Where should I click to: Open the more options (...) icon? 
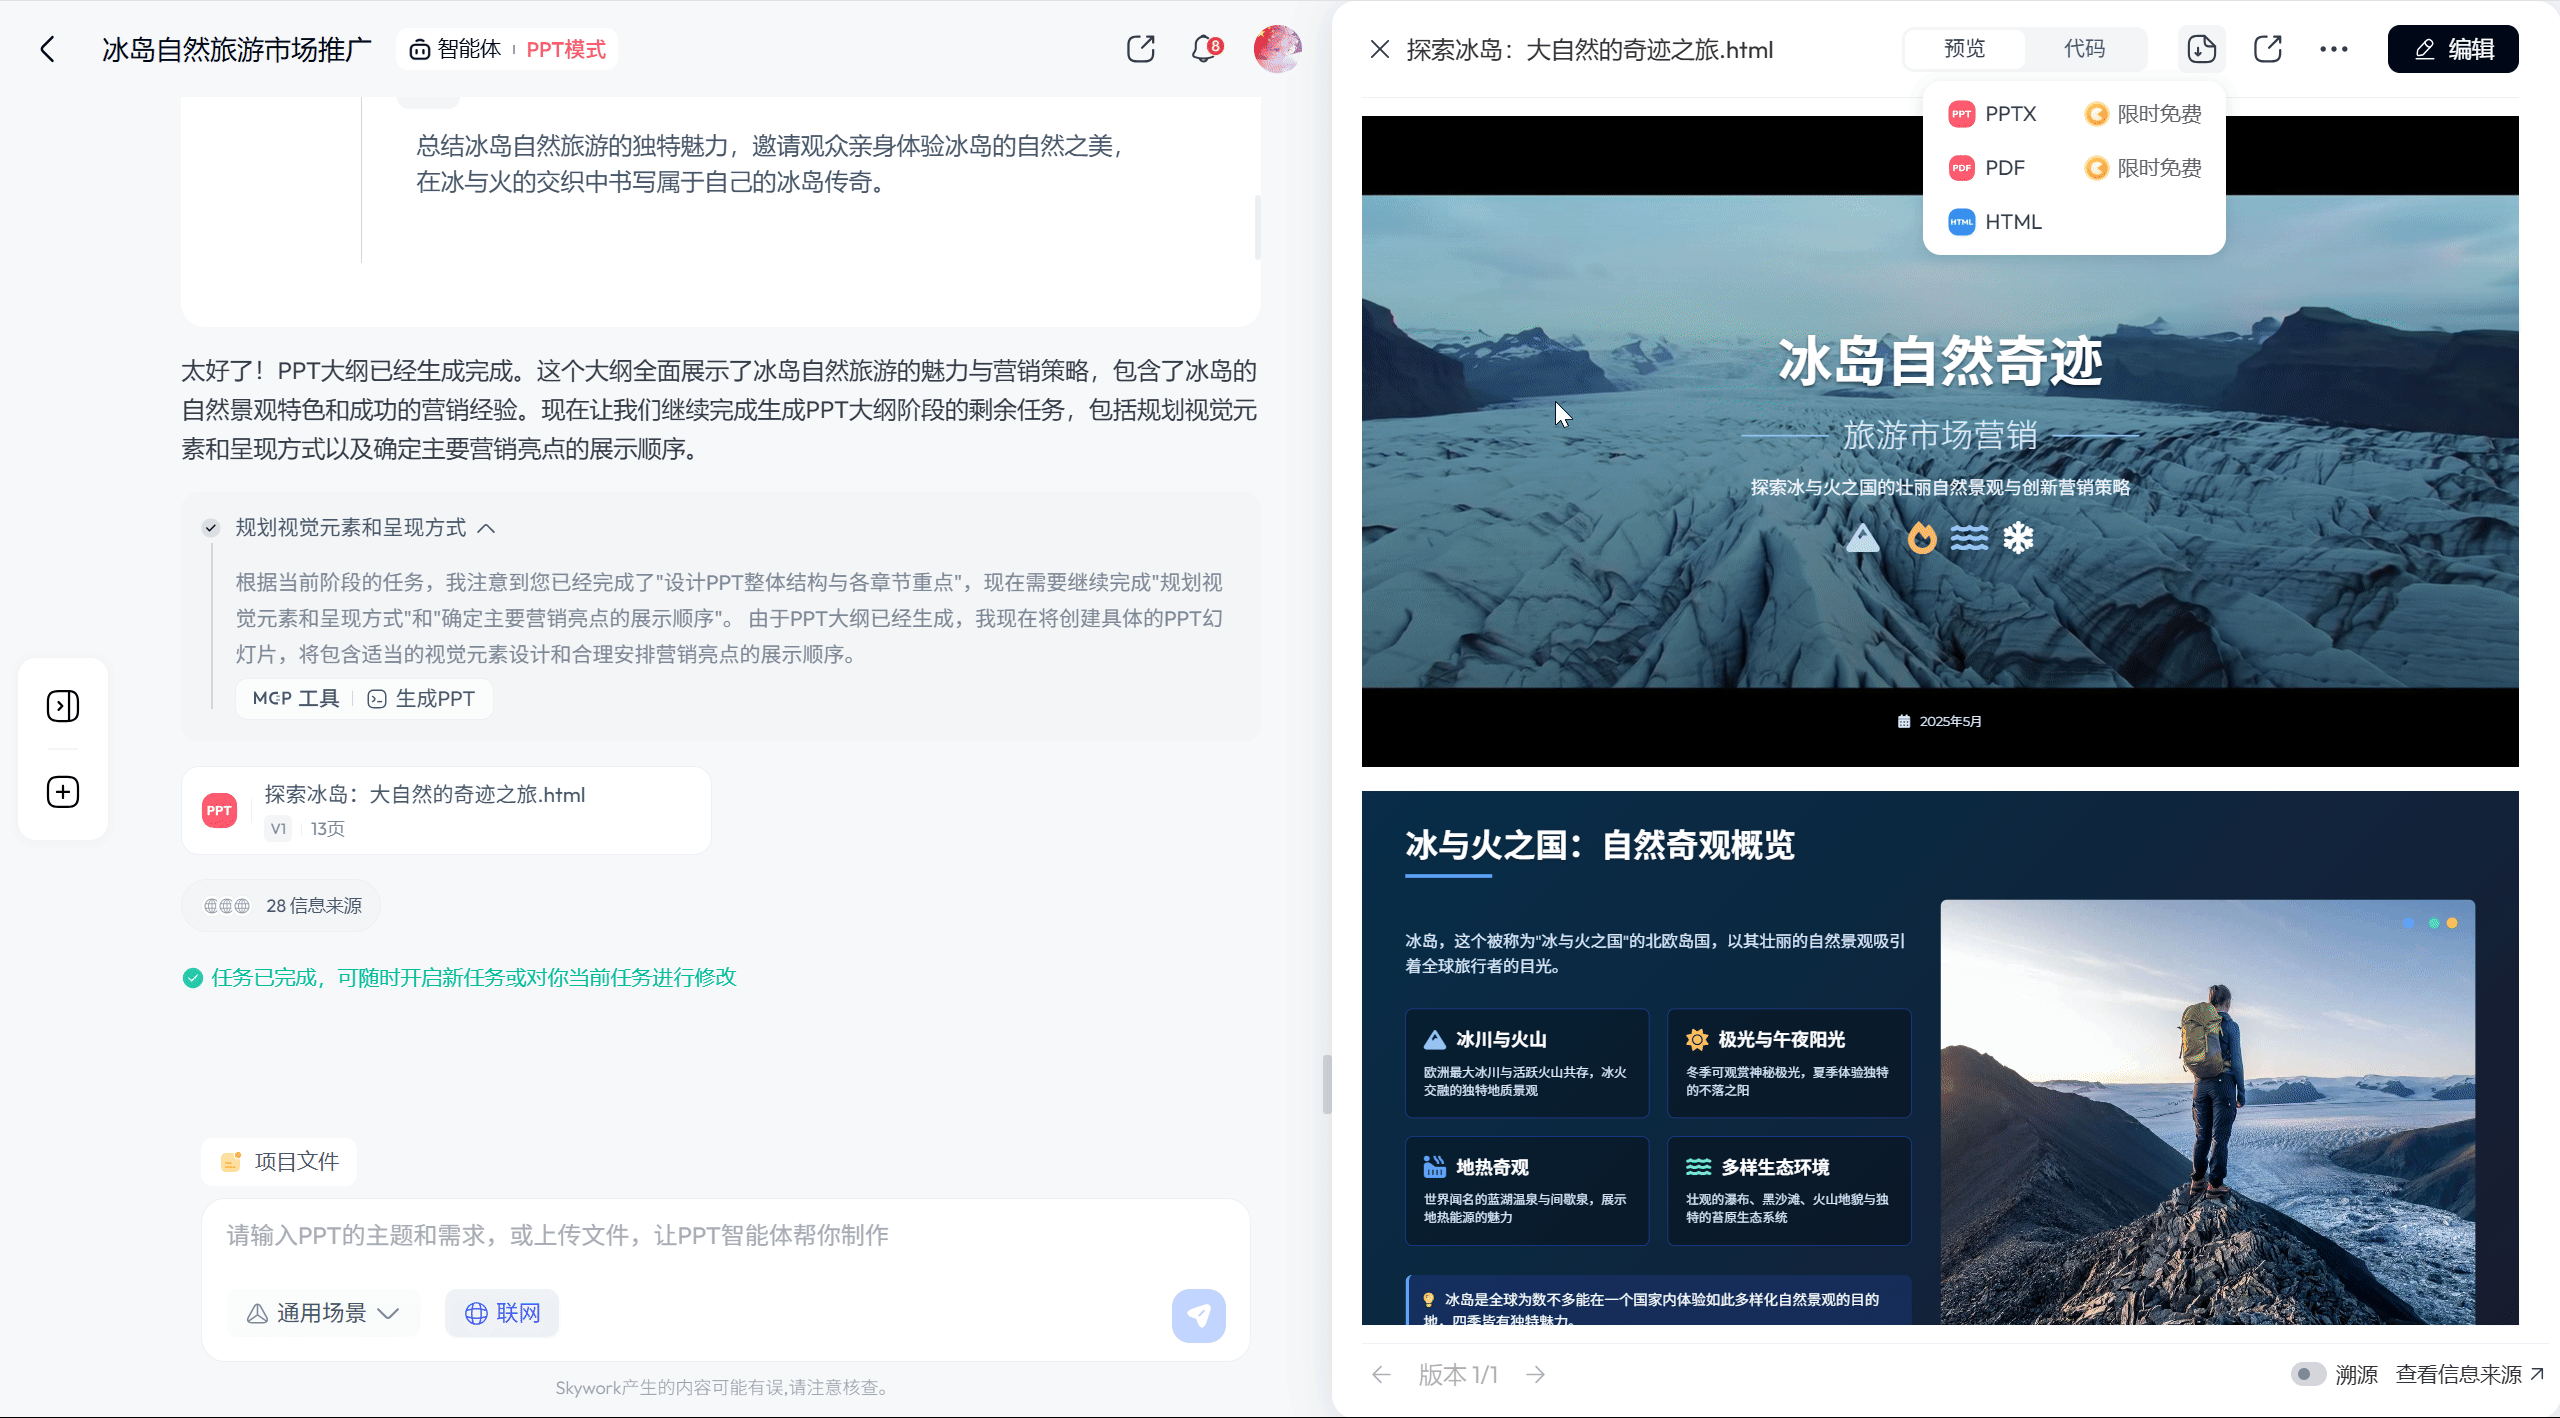point(2334,48)
